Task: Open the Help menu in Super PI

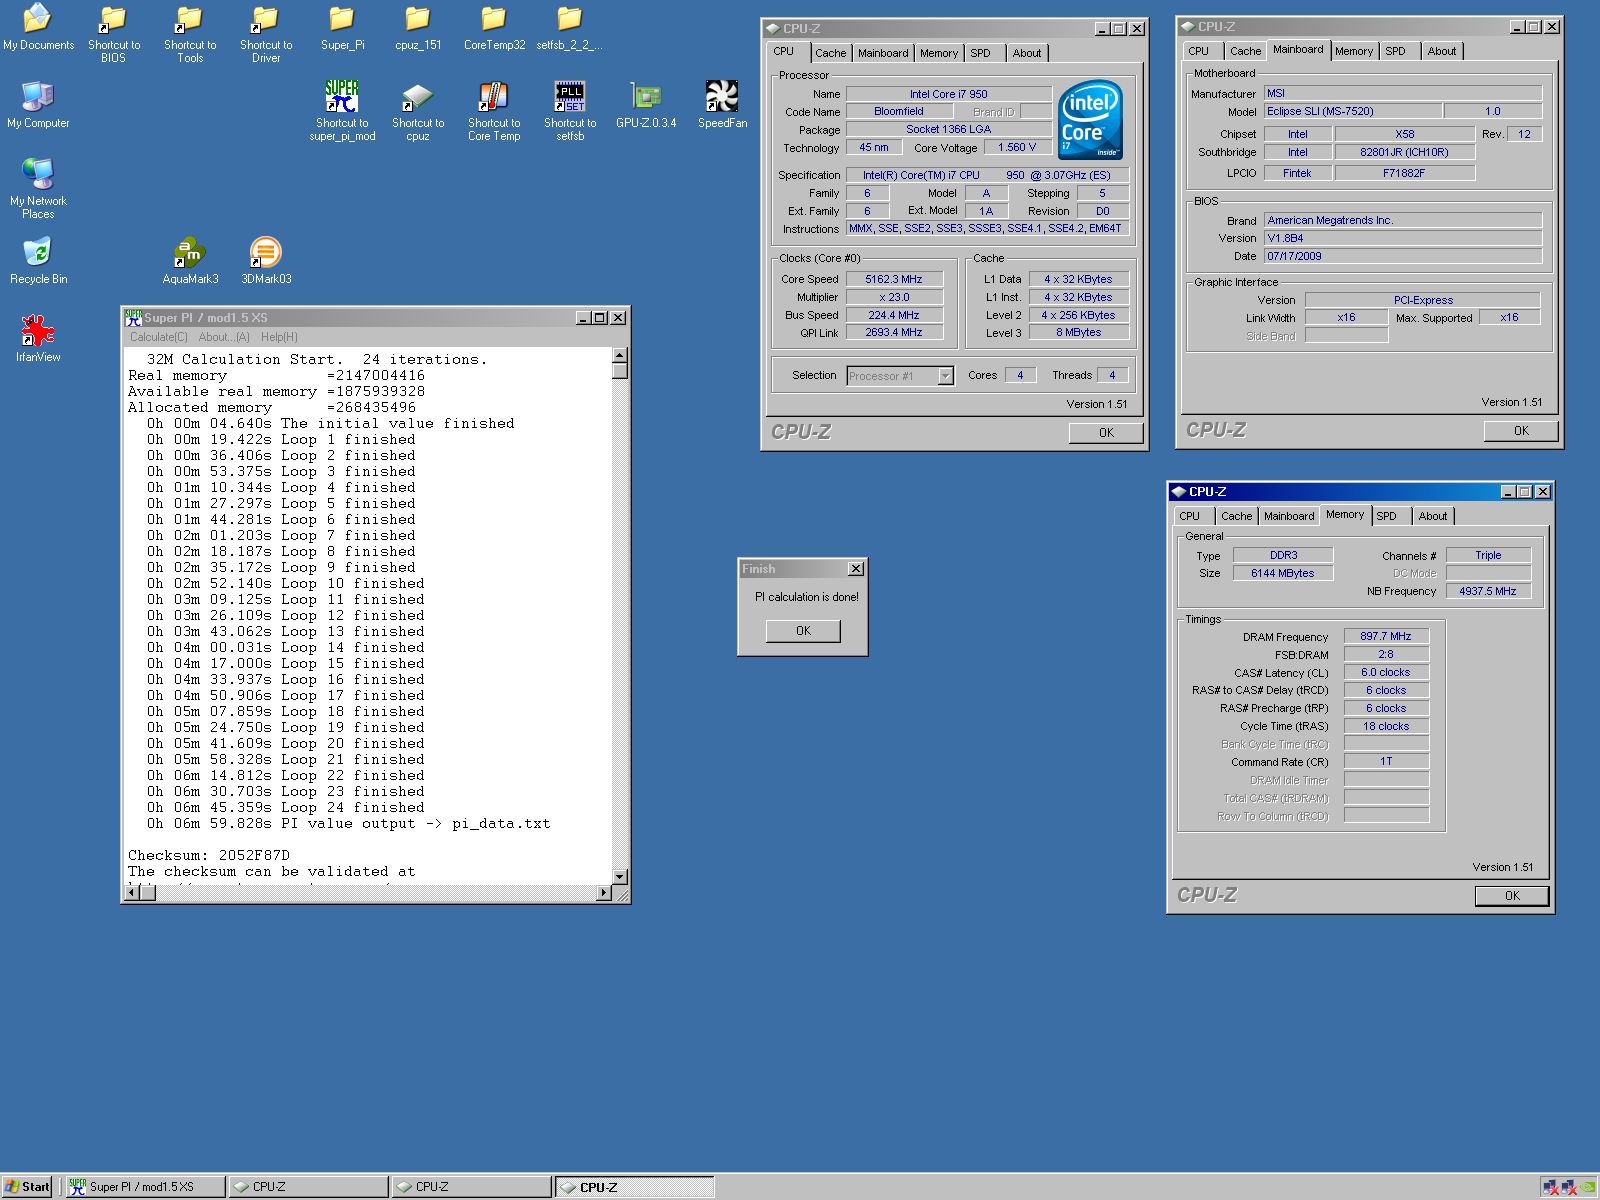Action: [279, 337]
